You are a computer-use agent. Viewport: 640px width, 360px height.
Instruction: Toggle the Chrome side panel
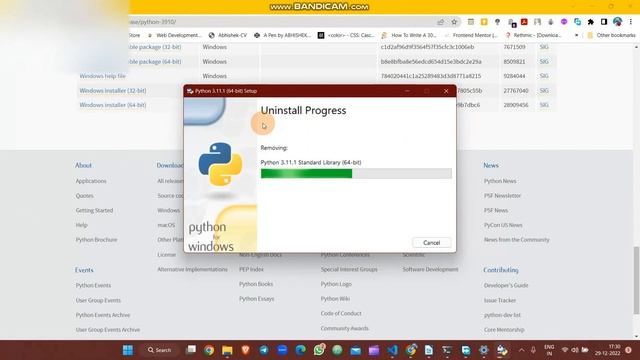604,22
